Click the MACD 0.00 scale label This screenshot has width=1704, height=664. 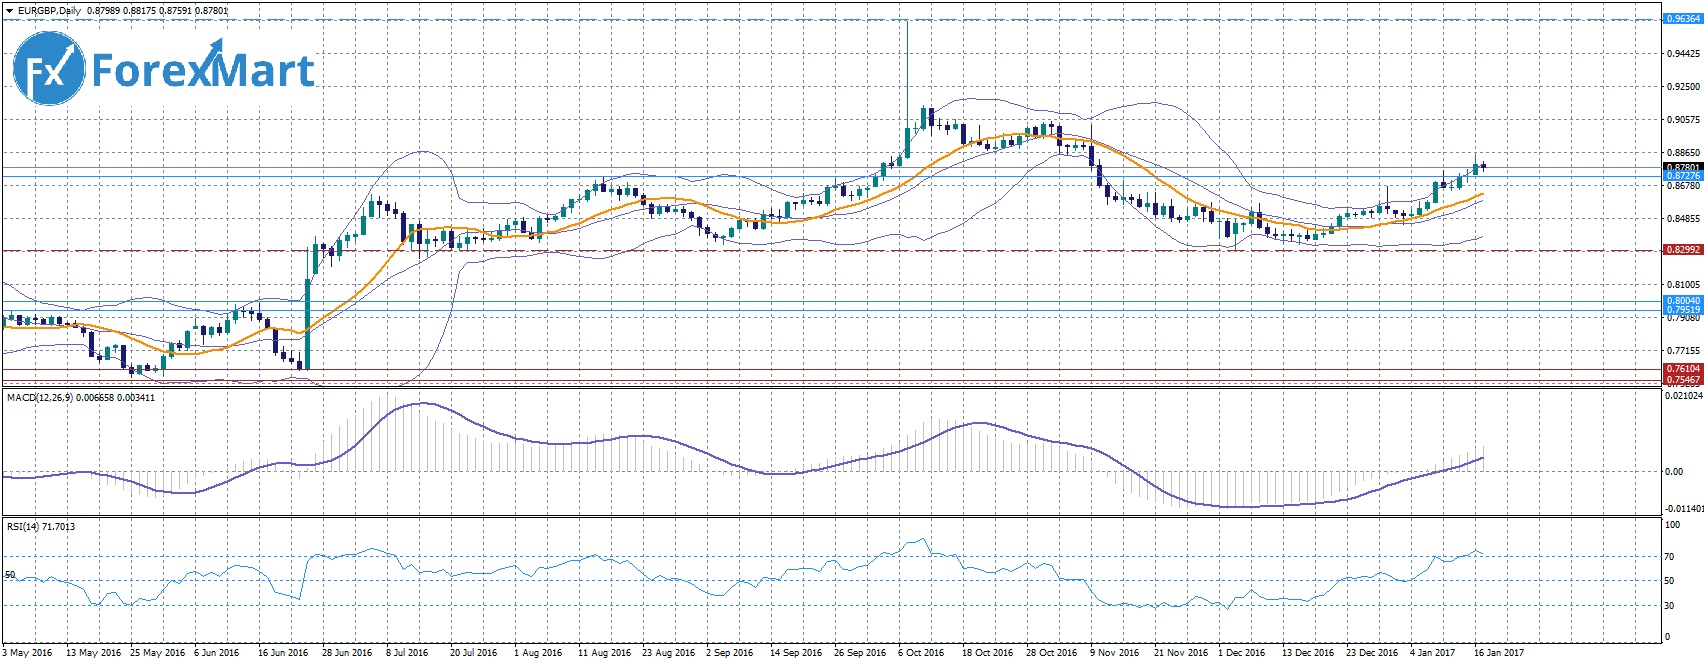pos(1673,472)
